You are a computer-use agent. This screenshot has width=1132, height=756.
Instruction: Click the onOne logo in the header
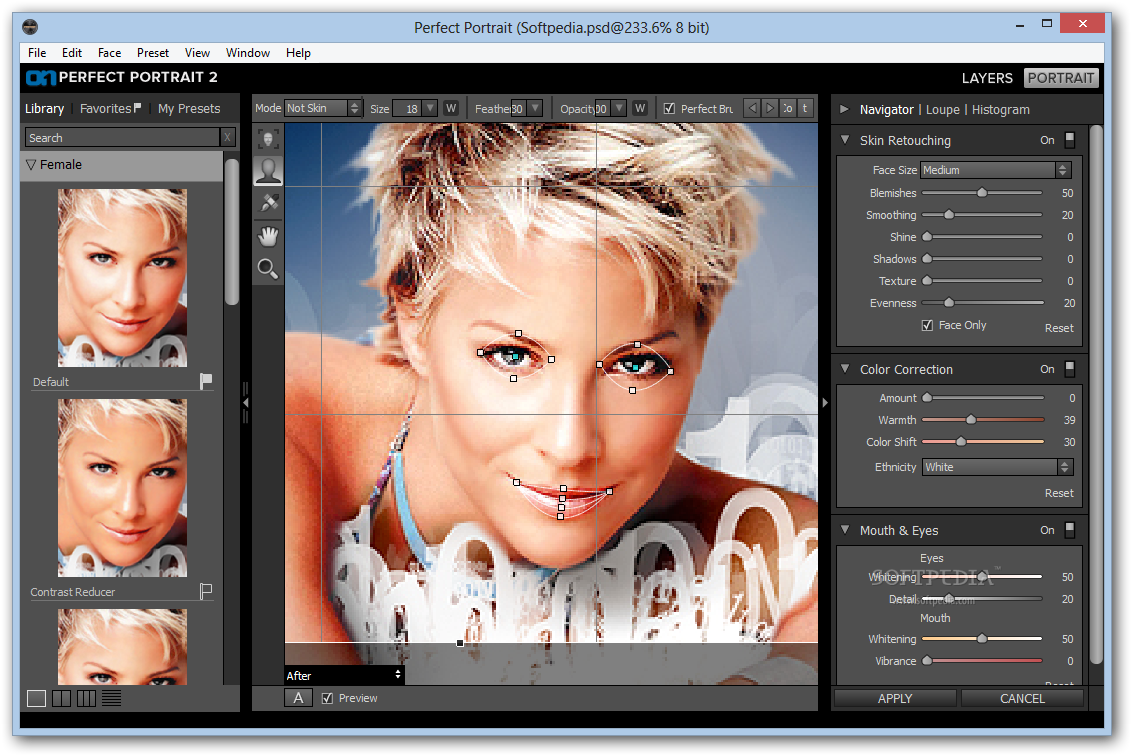click(40, 77)
